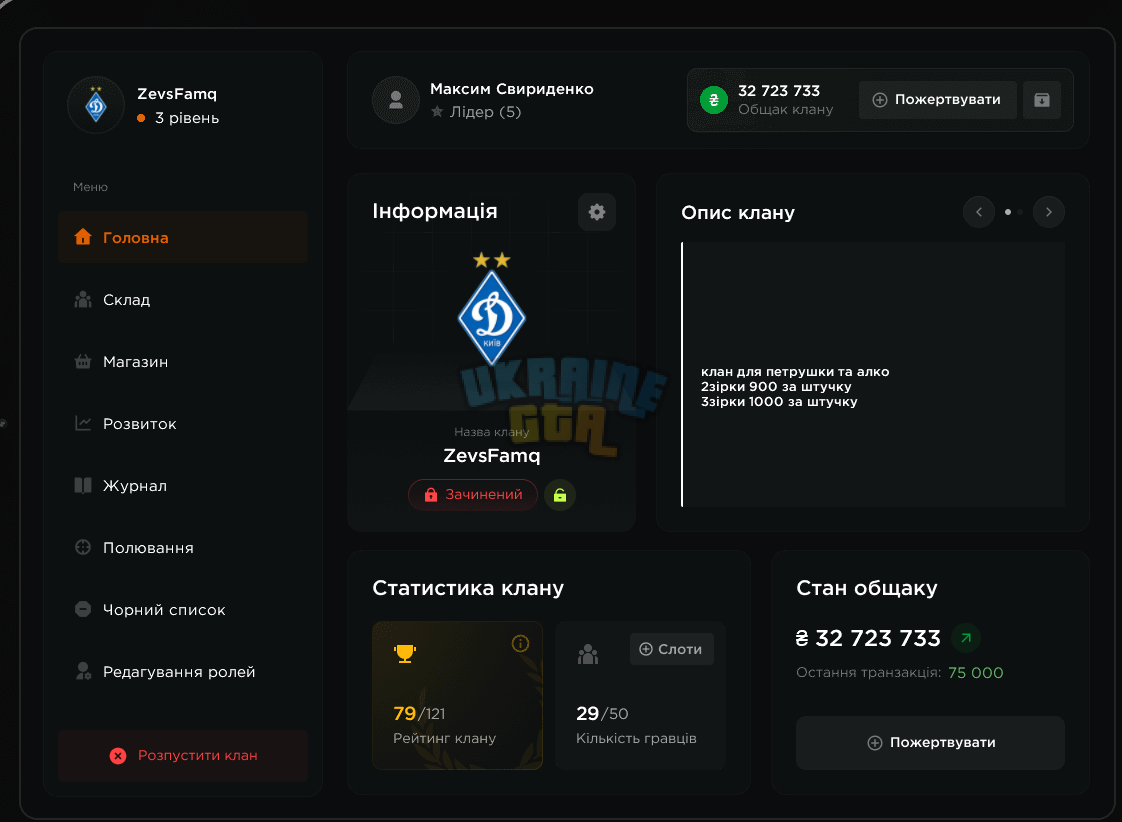Toggle the green unlock icon
Screen dimensions: 1122x822
(560, 495)
